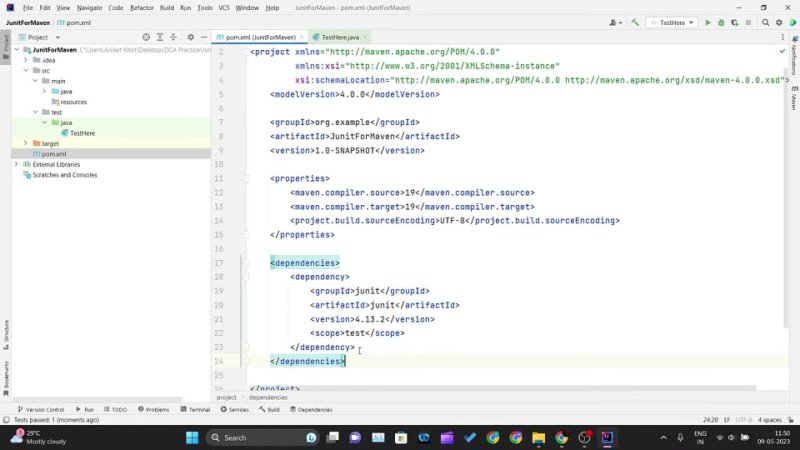
Task: Expand the target folder
Action: pos(26,143)
